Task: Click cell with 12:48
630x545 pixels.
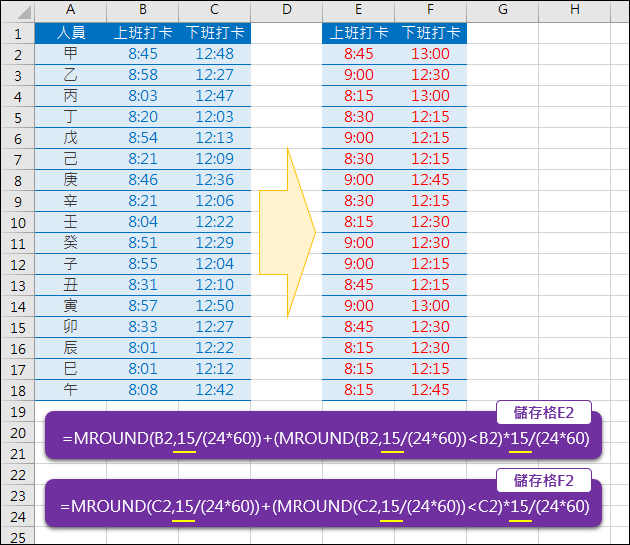Action: click(x=215, y=54)
